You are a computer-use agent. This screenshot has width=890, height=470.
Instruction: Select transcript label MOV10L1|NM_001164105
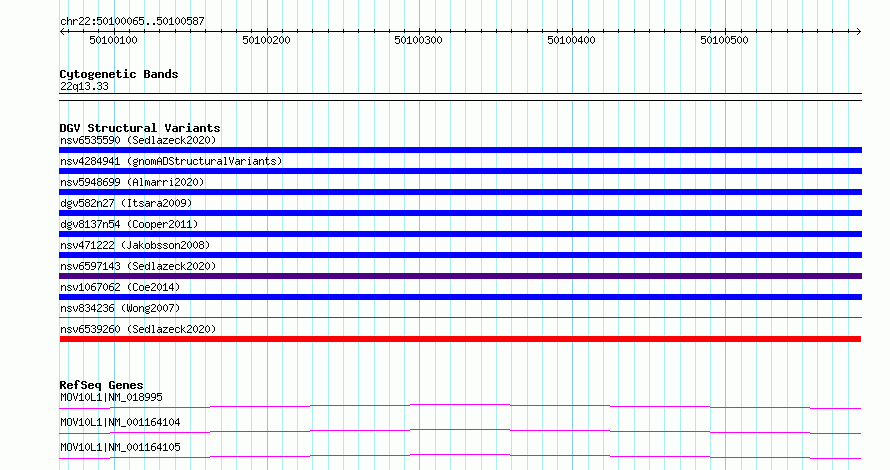click(x=120, y=447)
